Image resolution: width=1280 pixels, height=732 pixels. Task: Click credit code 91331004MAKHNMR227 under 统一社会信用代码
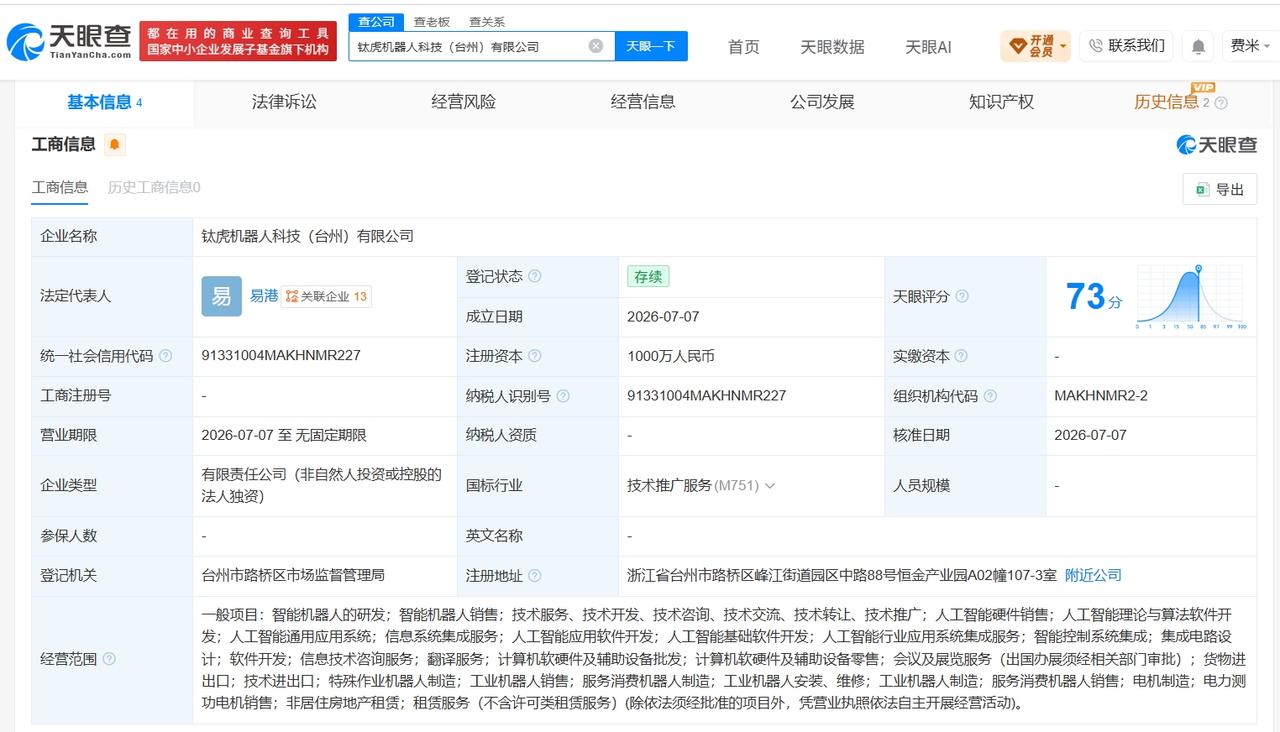(281, 356)
